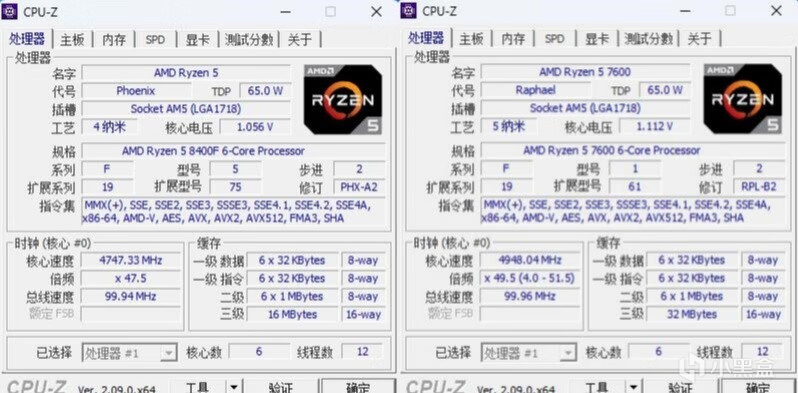Select 测試分數 tab in the Raphael window
Screen dimensions: 798x393
pyautogui.click(x=648, y=39)
